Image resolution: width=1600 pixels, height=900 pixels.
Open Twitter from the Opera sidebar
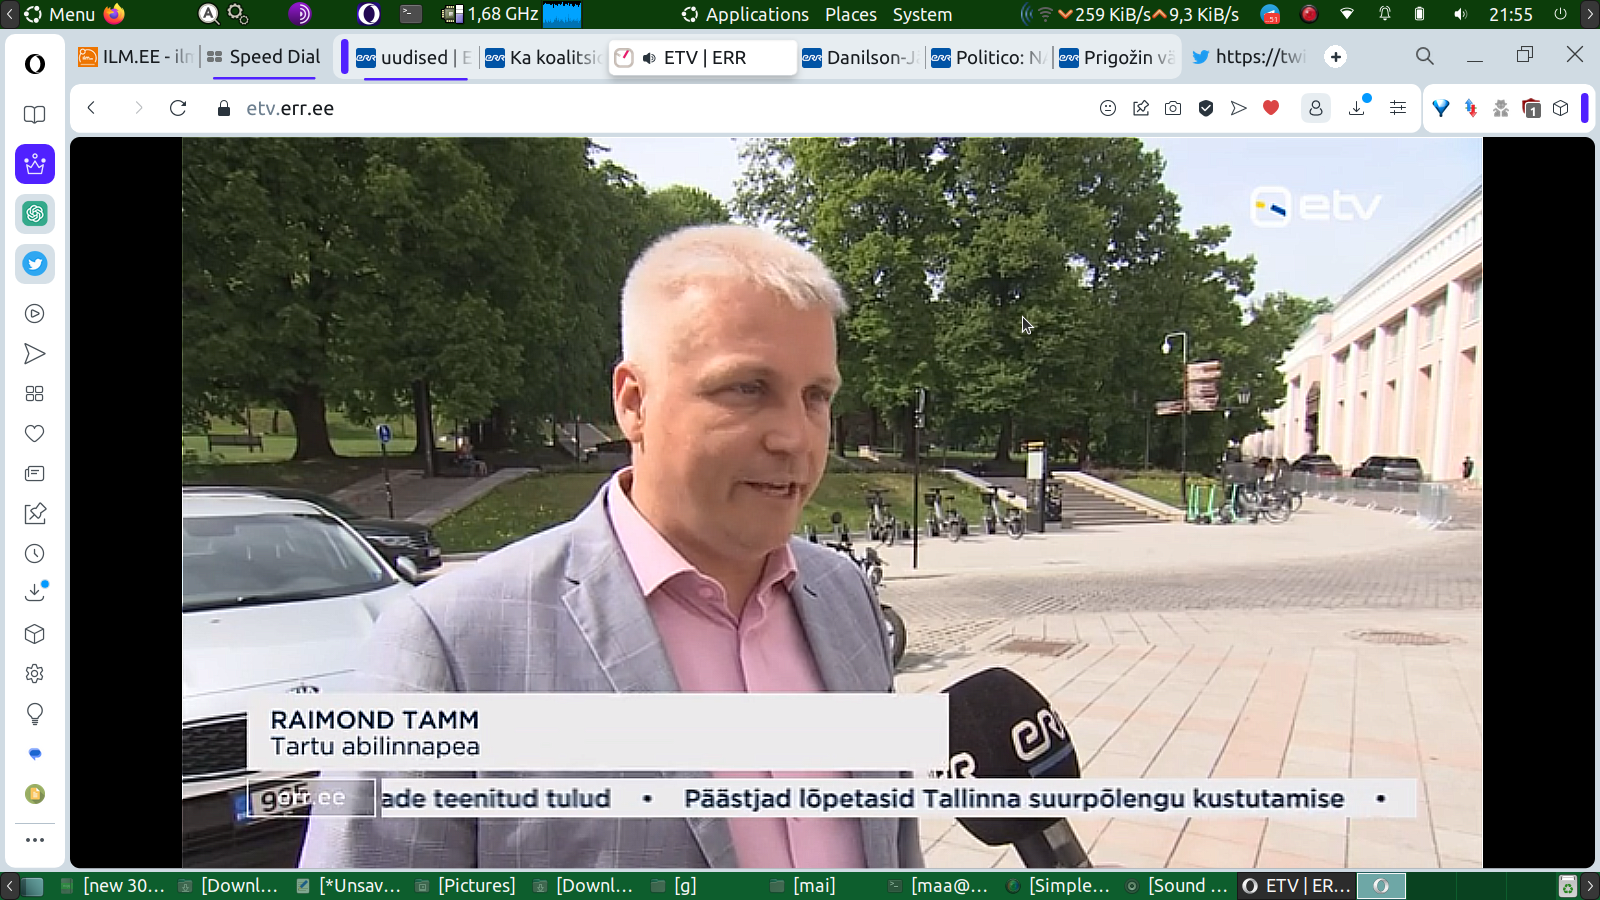click(35, 264)
